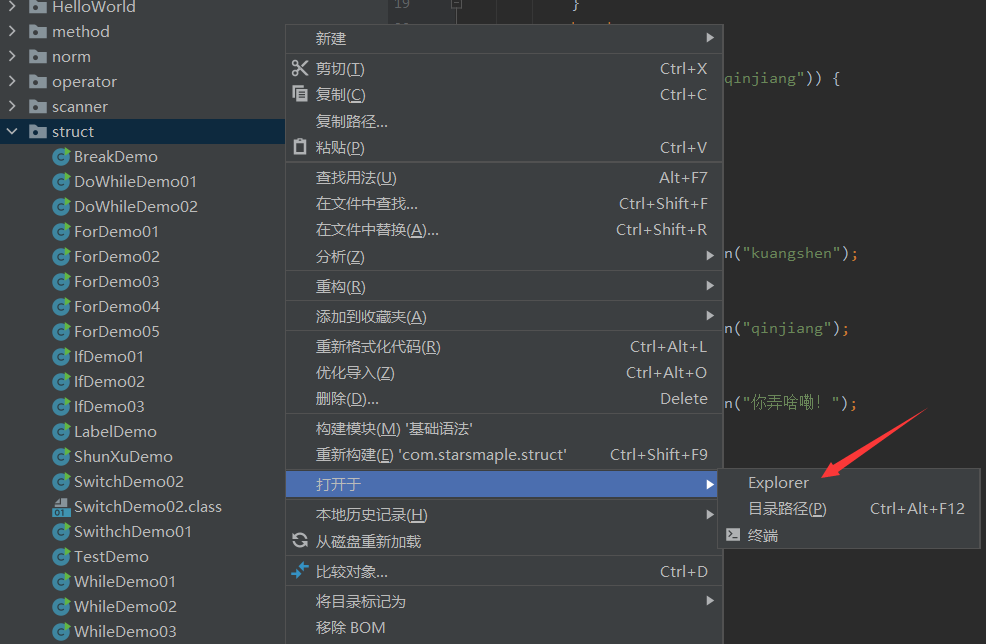
Task: Click the class icon of TestDemo
Action: click(x=61, y=557)
